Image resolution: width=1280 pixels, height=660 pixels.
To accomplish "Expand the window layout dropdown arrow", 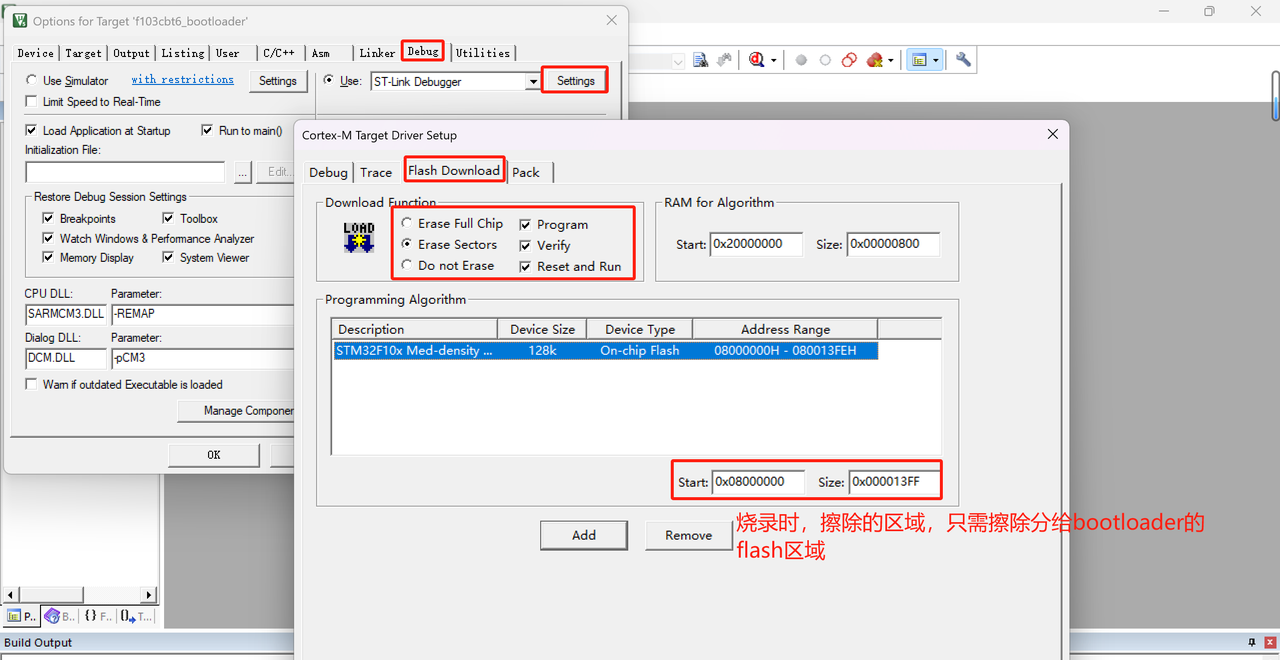I will click(x=936, y=61).
